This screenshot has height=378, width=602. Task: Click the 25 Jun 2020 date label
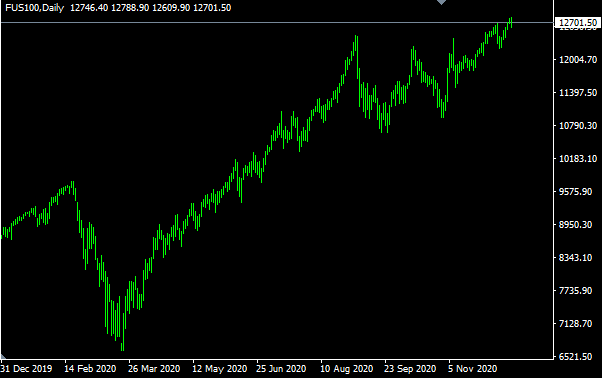[281, 369]
